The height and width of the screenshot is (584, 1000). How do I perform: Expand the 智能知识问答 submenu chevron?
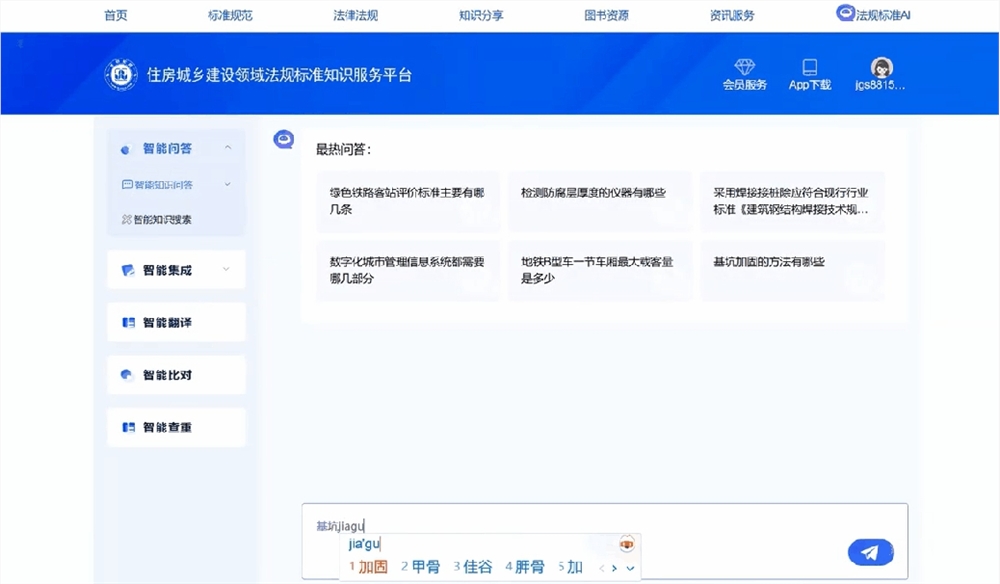tap(225, 184)
